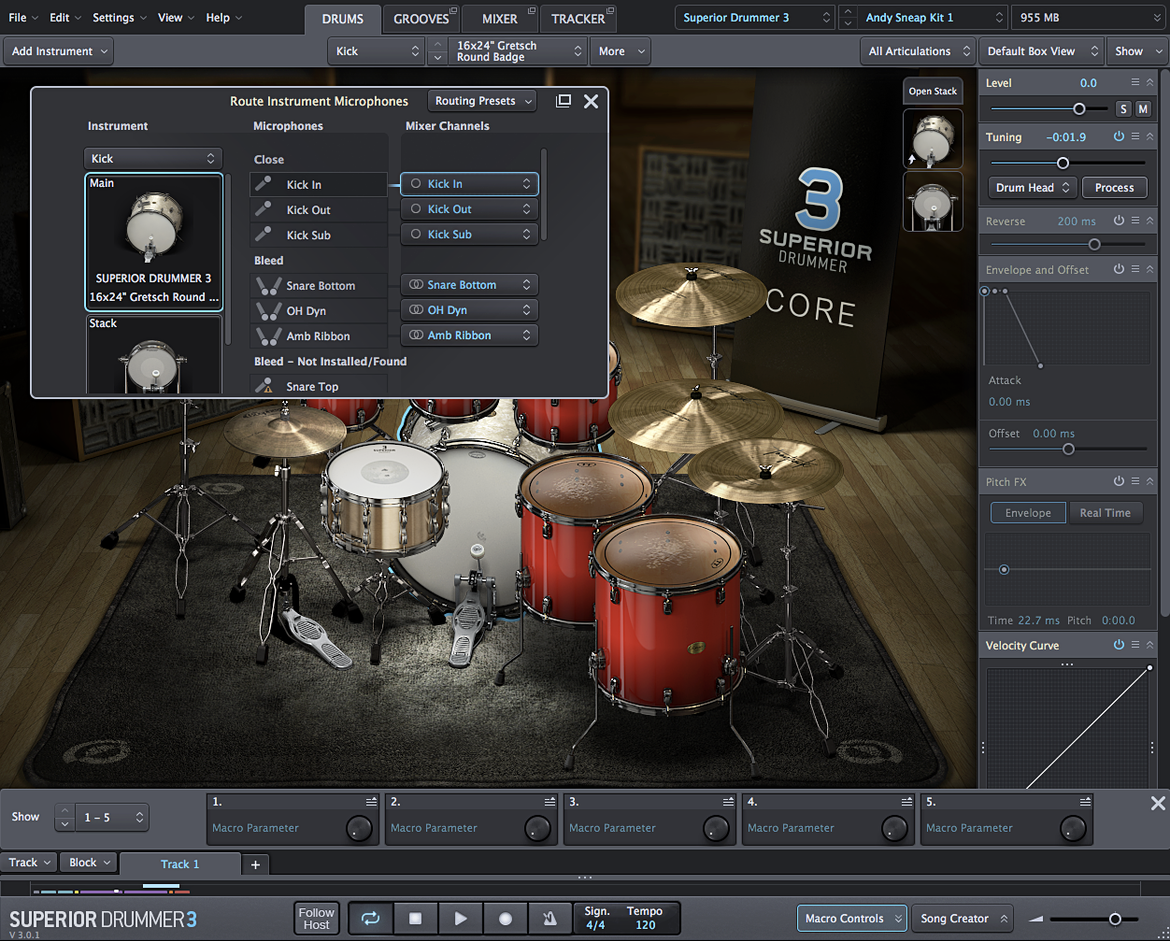Click the Kick In microphone icon
The height and width of the screenshot is (941, 1170).
click(x=263, y=184)
